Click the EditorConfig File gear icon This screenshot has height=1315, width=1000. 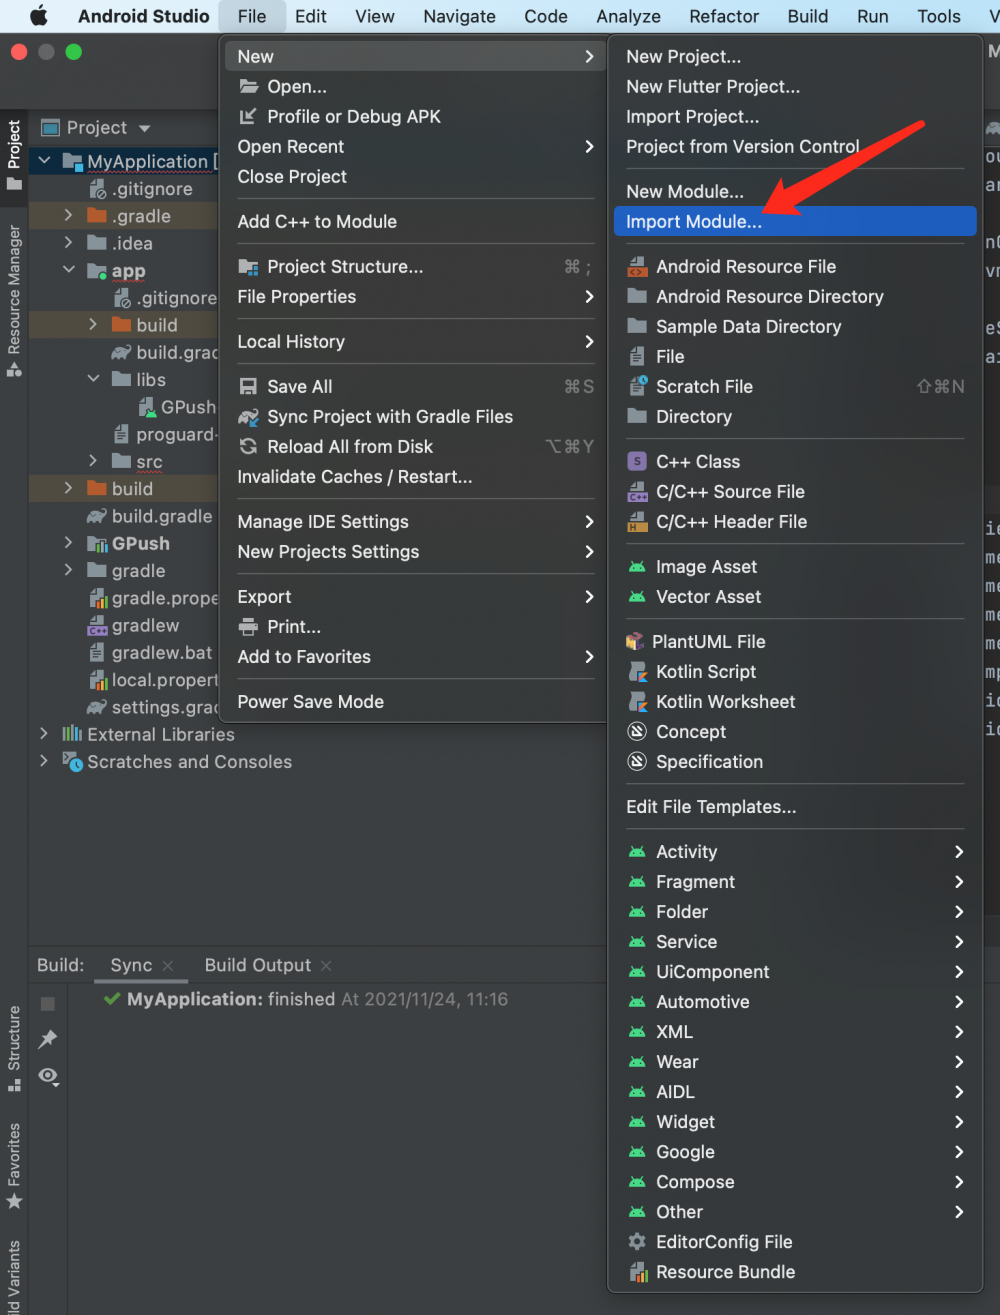637,1242
